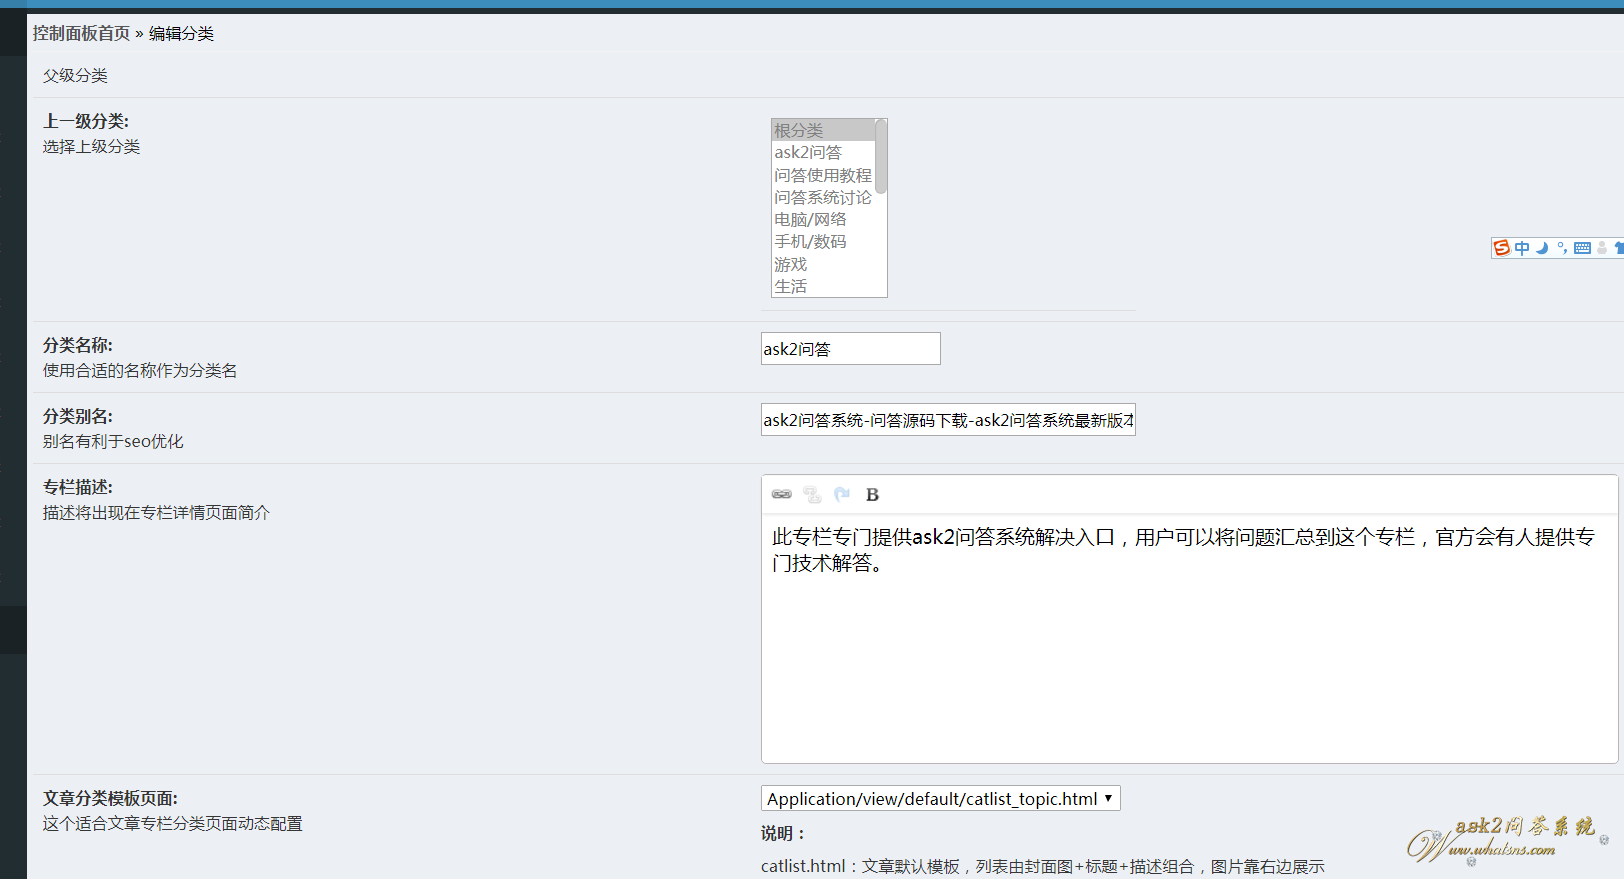Image resolution: width=1624 pixels, height=879 pixels.
Task: Toggle bold formatting in description editor
Action: pos(872,495)
